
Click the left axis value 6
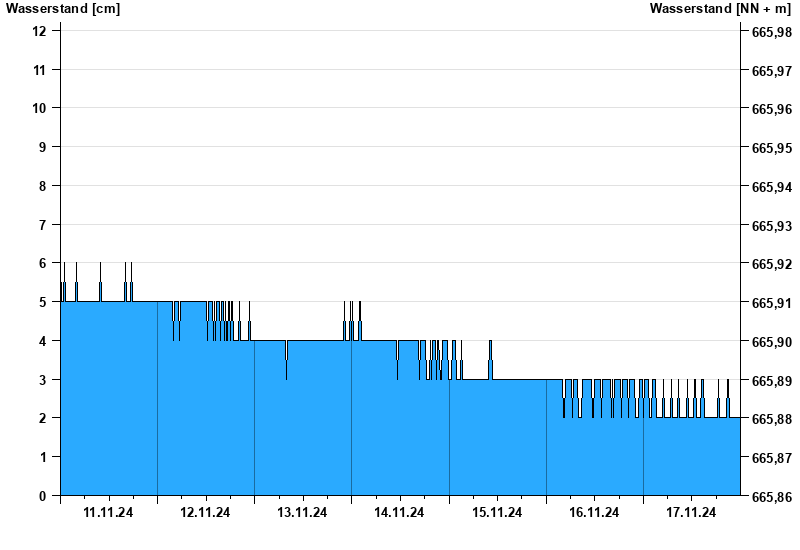point(42,263)
